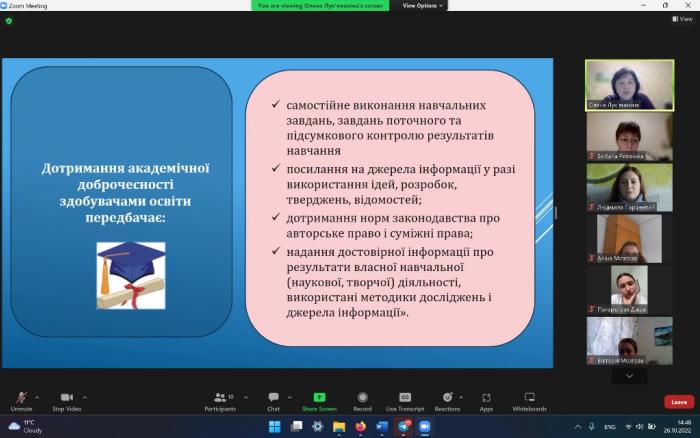Open the Chat panel
Screen dimensions: 700x438
tap(273, 400)
